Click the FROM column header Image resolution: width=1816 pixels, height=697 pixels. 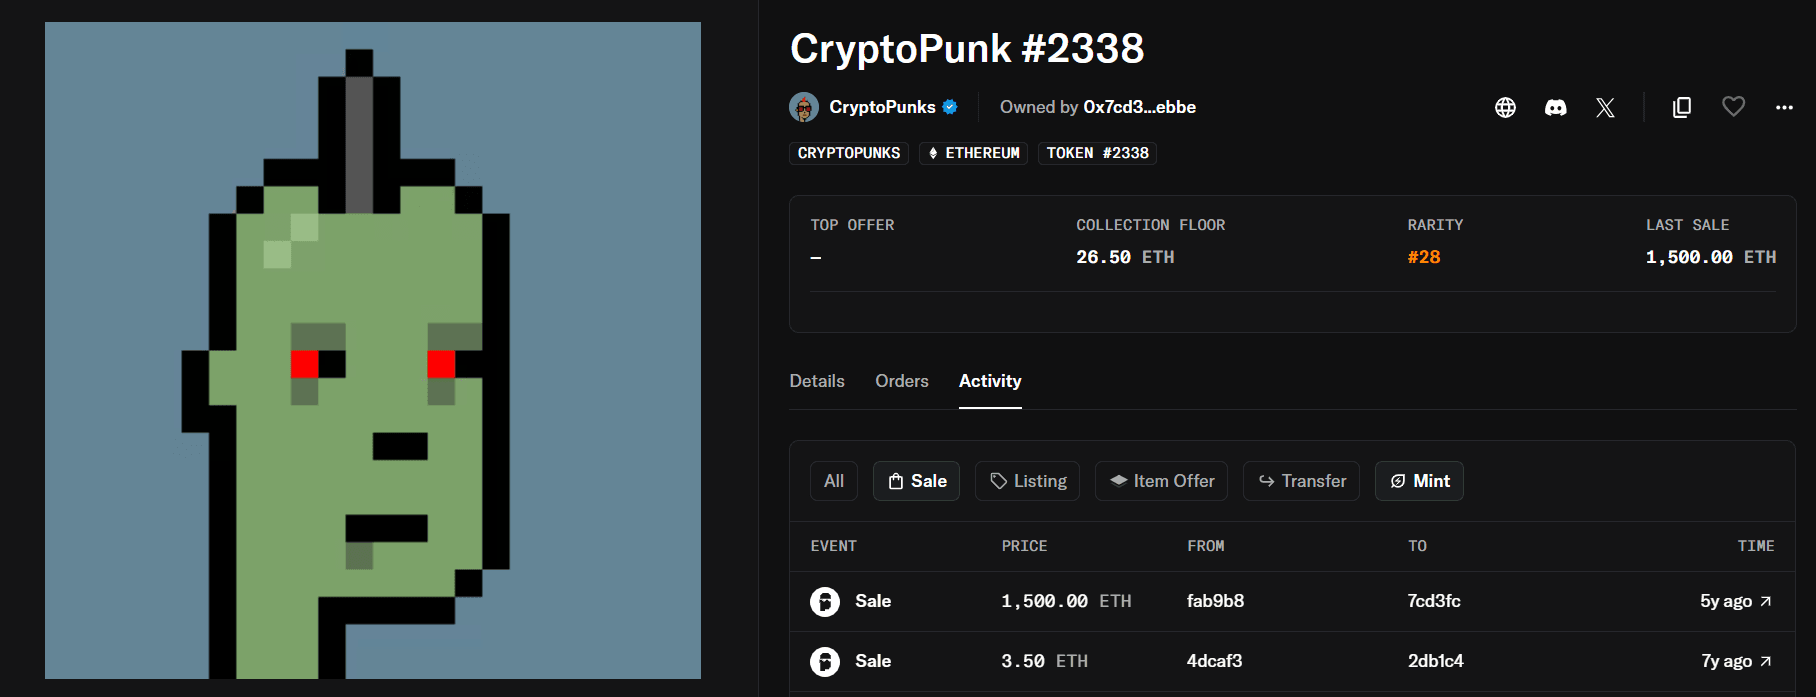coord(1205,546)
